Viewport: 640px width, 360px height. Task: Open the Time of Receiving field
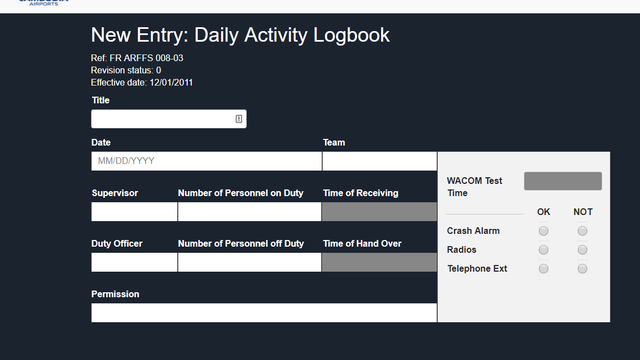click(x=380, y=211)
